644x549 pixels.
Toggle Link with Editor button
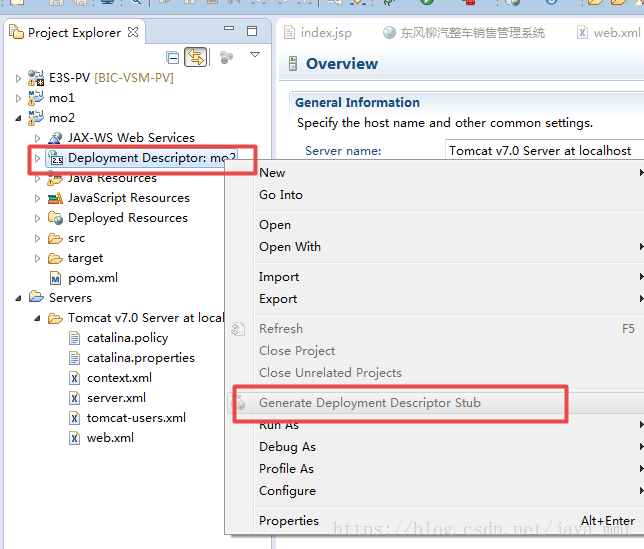(x=196, y=57)
